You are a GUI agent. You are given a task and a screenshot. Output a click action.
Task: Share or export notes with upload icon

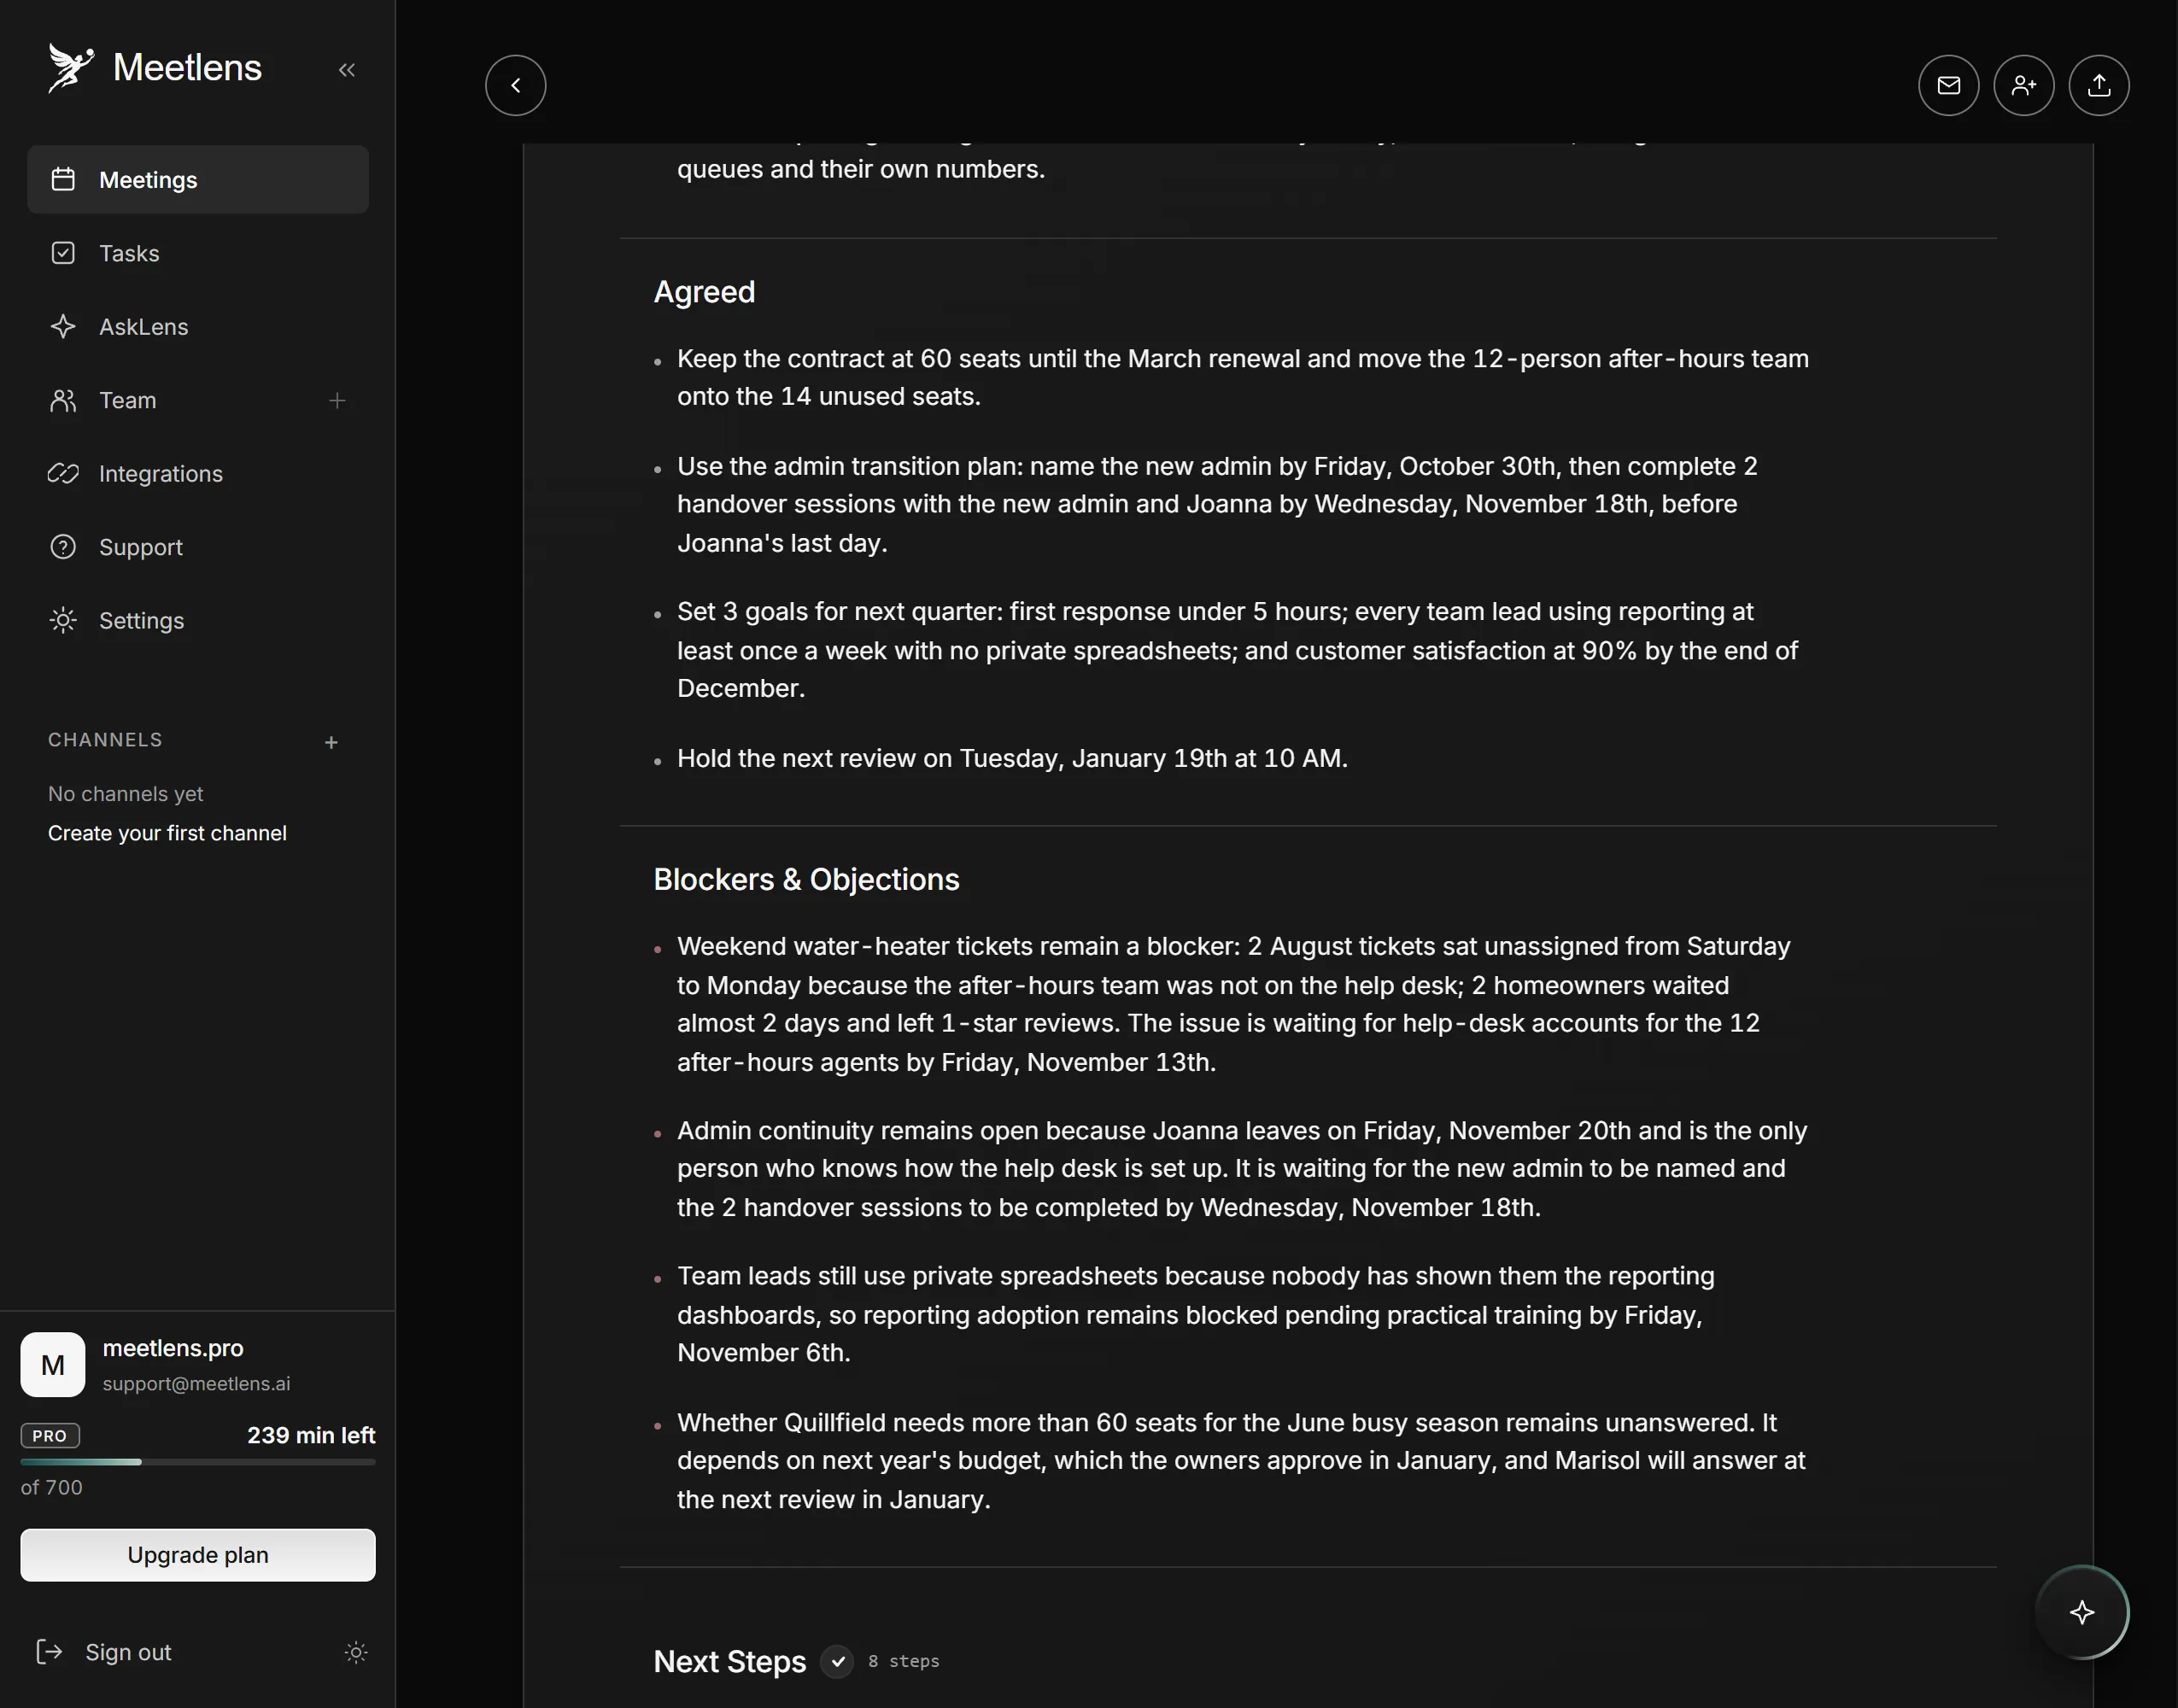2098,85
